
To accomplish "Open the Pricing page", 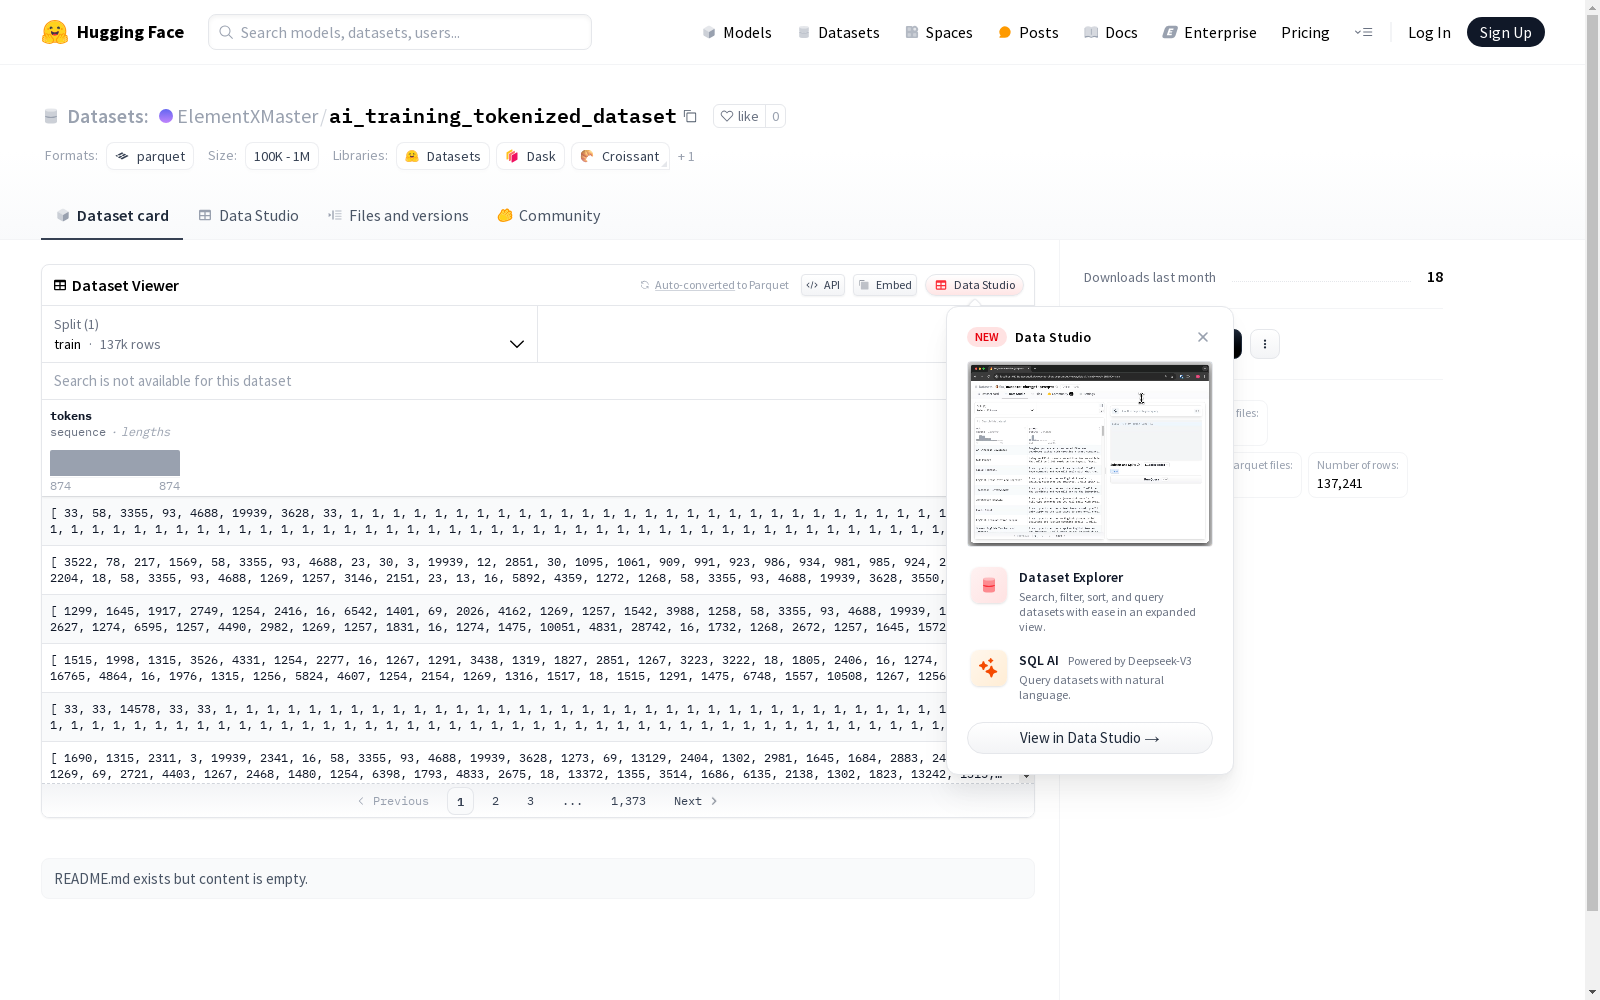I will [1305, 32].
